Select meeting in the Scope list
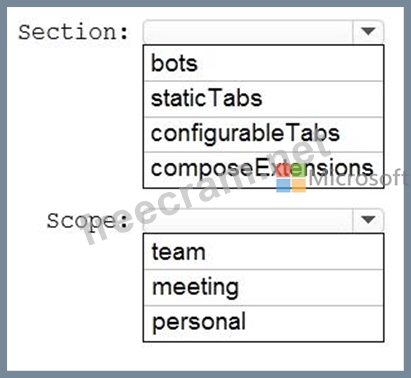411x378 pixels. point(263,287)
